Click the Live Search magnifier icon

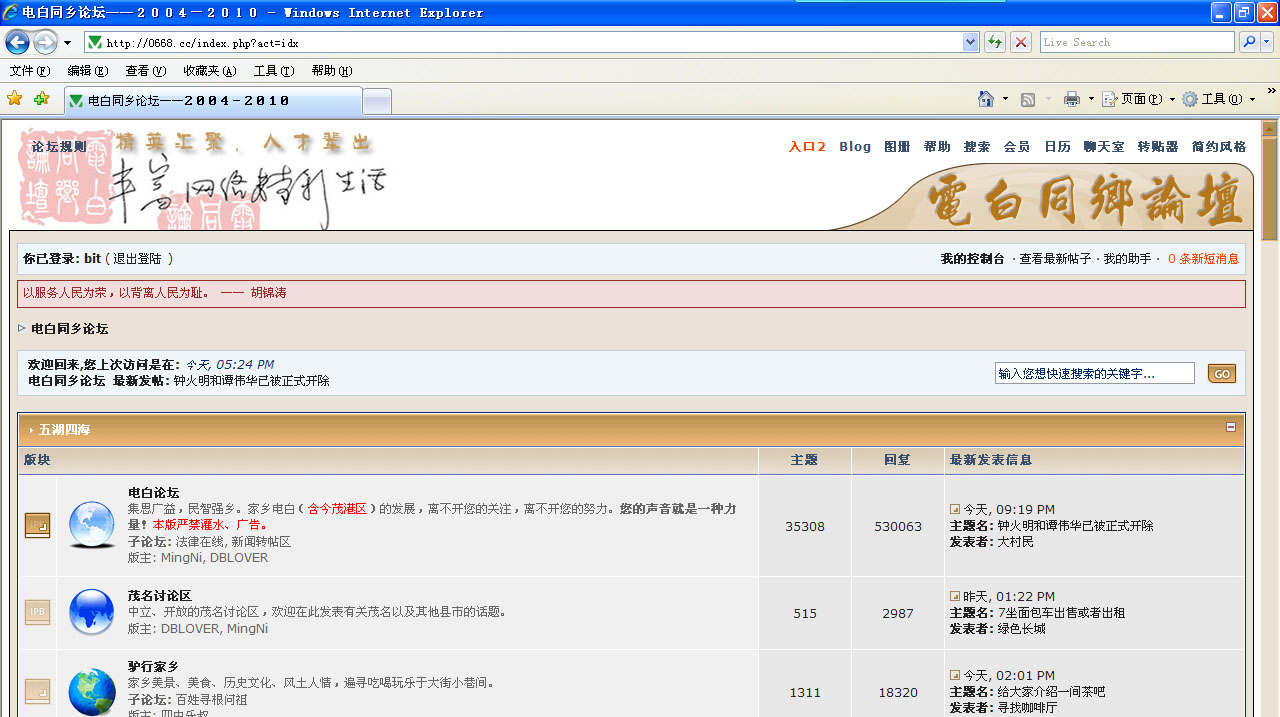(1249, 42)
